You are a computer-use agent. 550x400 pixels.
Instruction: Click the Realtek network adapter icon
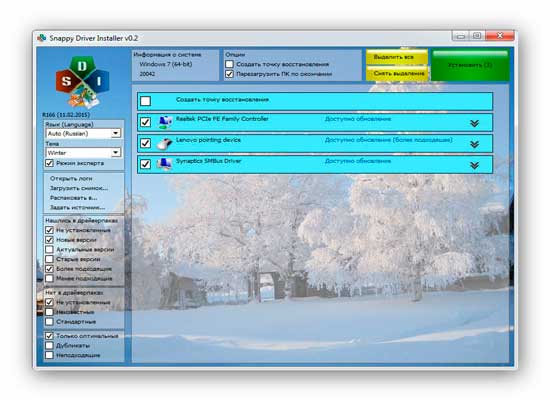[x=165, y=122]
